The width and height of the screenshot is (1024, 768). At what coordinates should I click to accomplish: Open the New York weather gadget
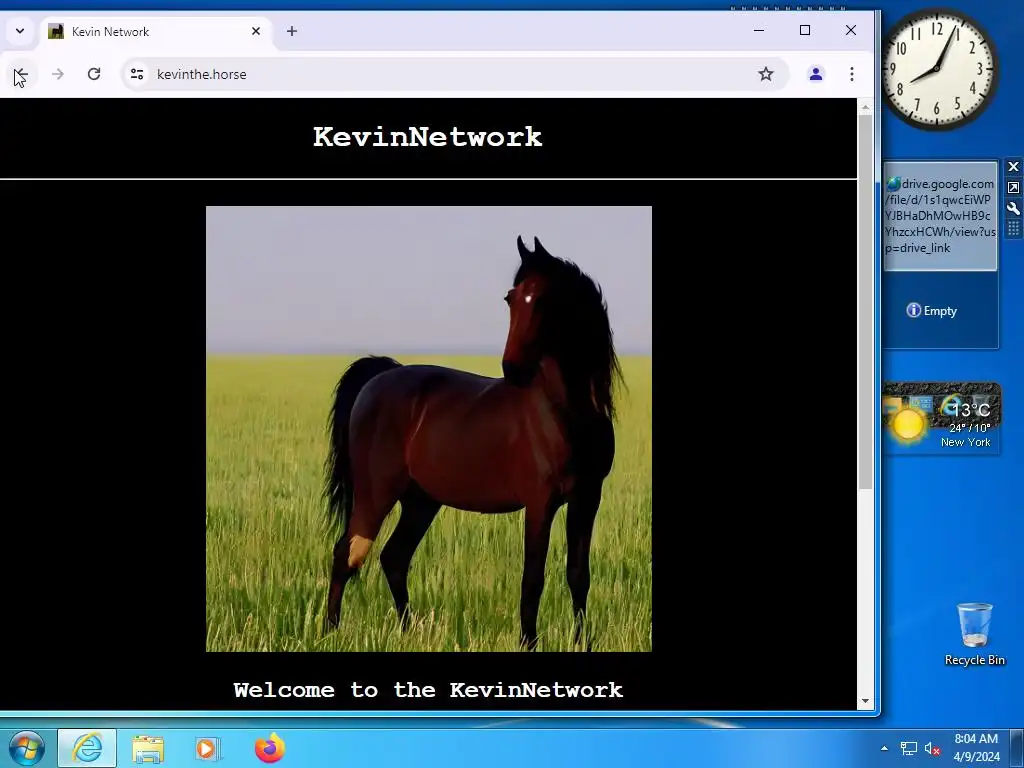941,418
